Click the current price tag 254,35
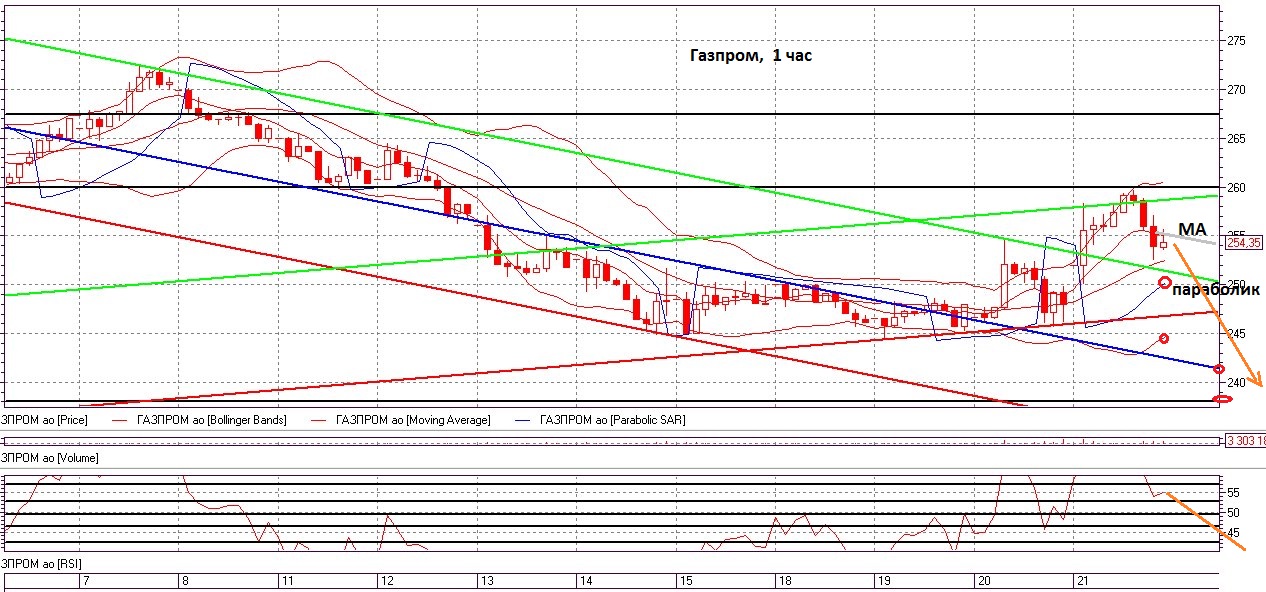Viewport: 1266px width, 592px height. click(x=1243, y=242)
